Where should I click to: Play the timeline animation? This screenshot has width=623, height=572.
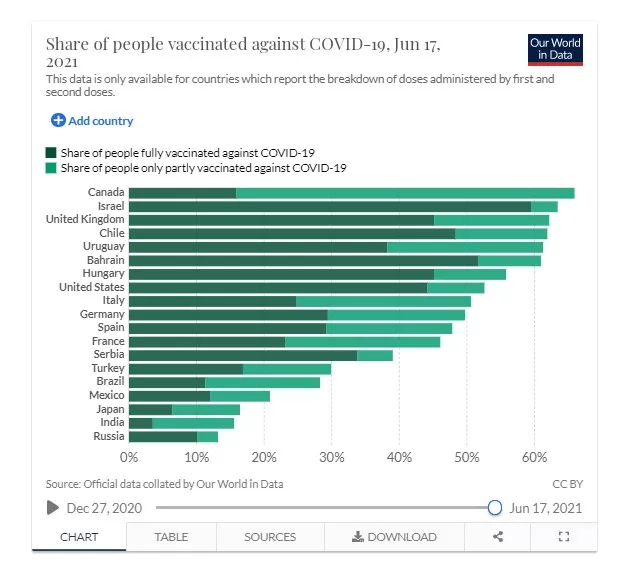[x=52, y=508]
